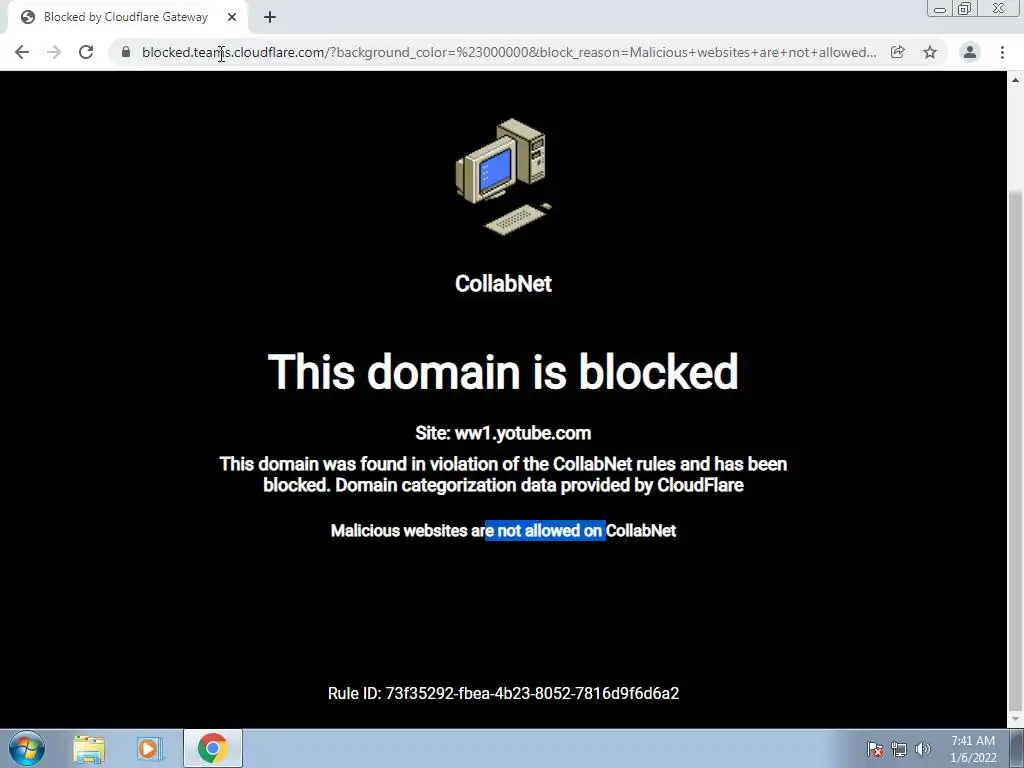Open Windows Explorer from the taskbar
Image resolution: width=1024 pixels, height=768 pixels.
click(x=89, y=748)
